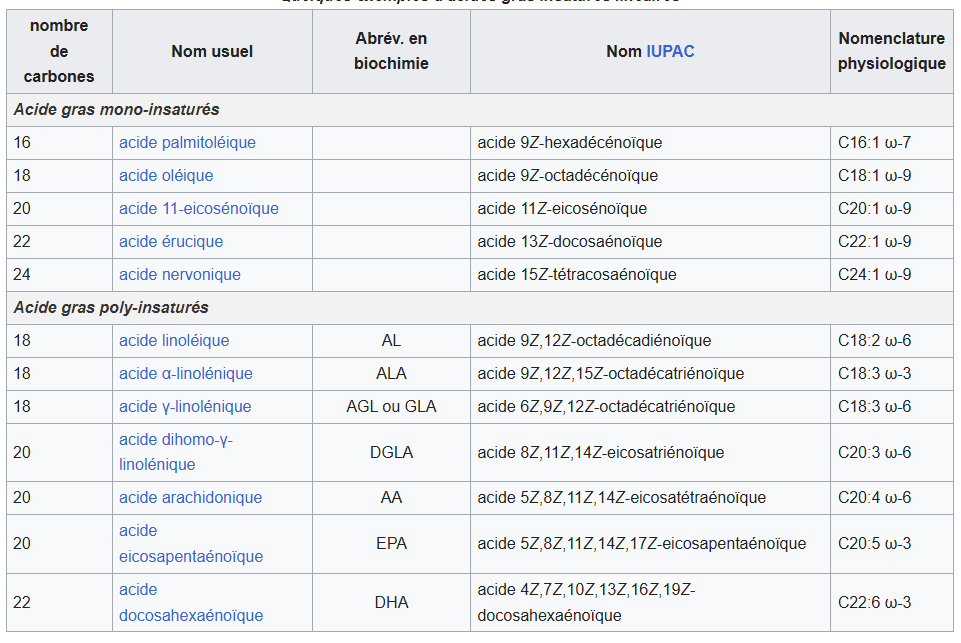Follow the acide 11-eicosénoïque link
Image resolution: width=961 pixels, height=643 pixels.
(198, 209)
